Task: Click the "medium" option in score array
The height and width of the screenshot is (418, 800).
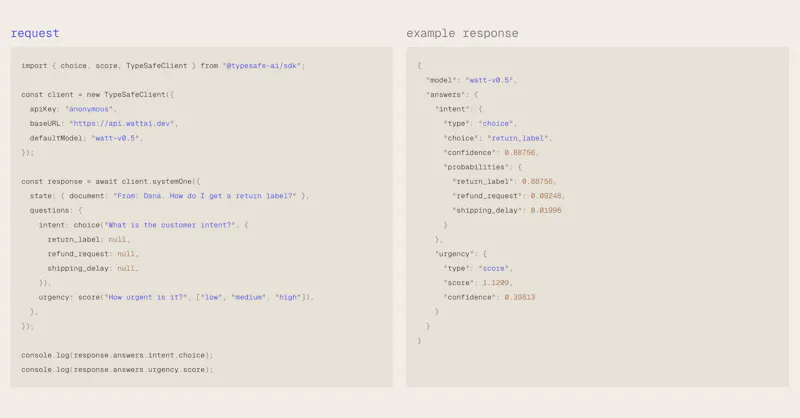Action: click(x=248, y=298)
